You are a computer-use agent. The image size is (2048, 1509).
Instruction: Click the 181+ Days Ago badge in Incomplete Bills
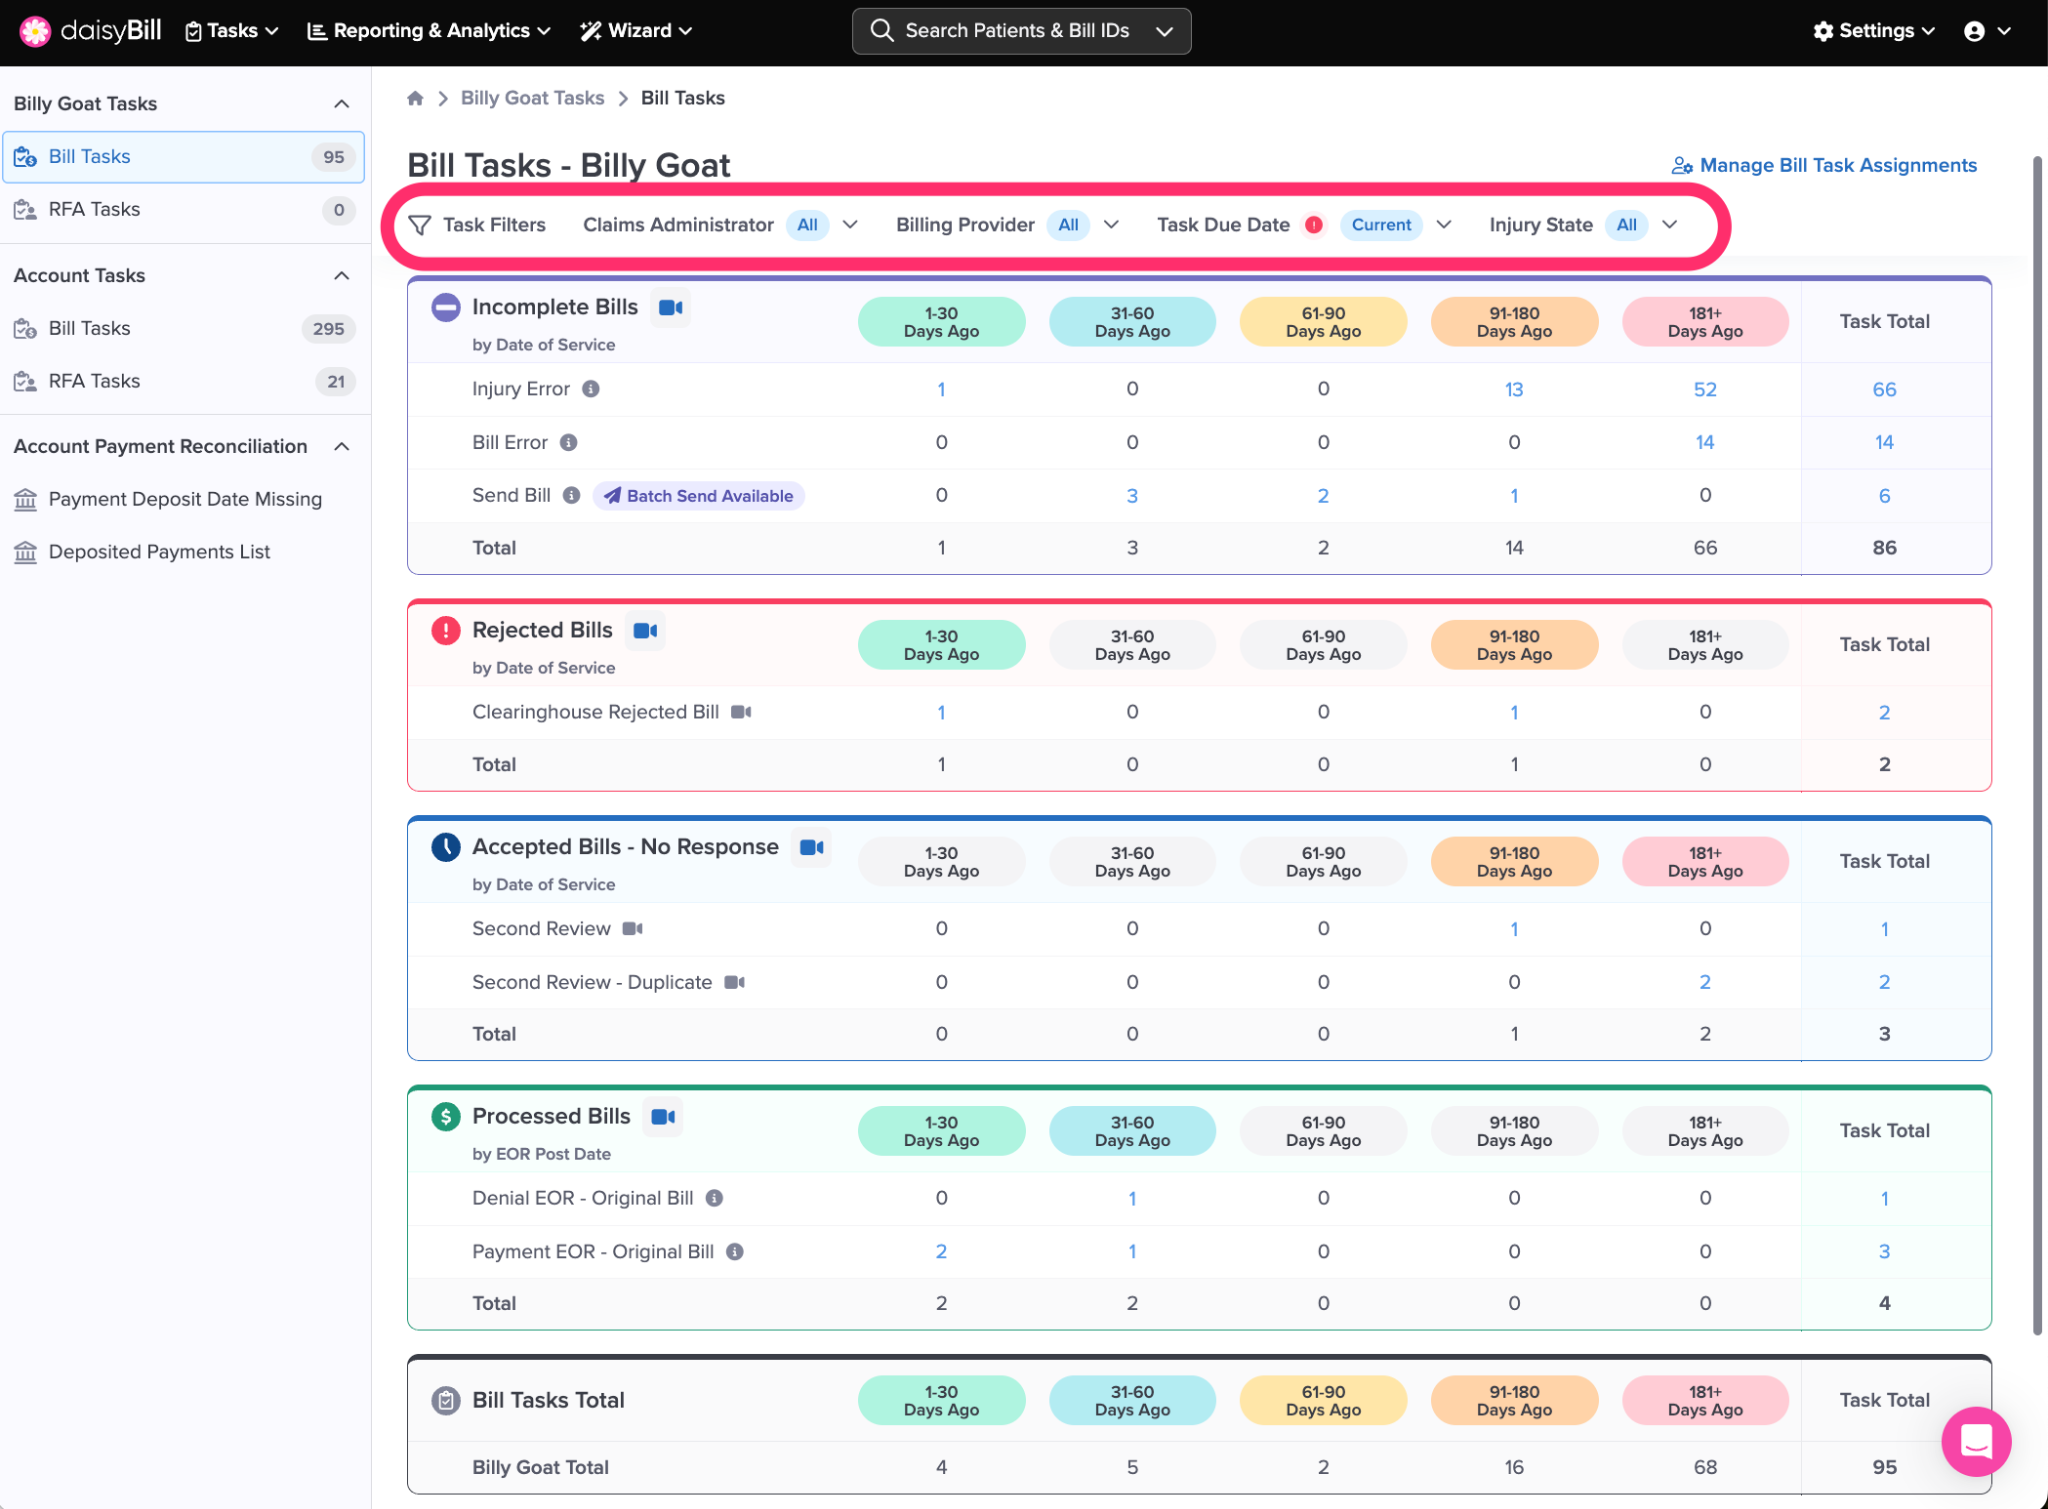click(1704, 322)
